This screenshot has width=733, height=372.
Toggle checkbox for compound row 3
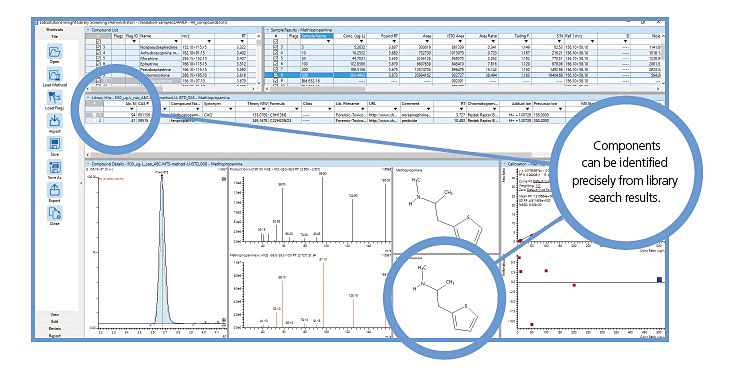98,47
